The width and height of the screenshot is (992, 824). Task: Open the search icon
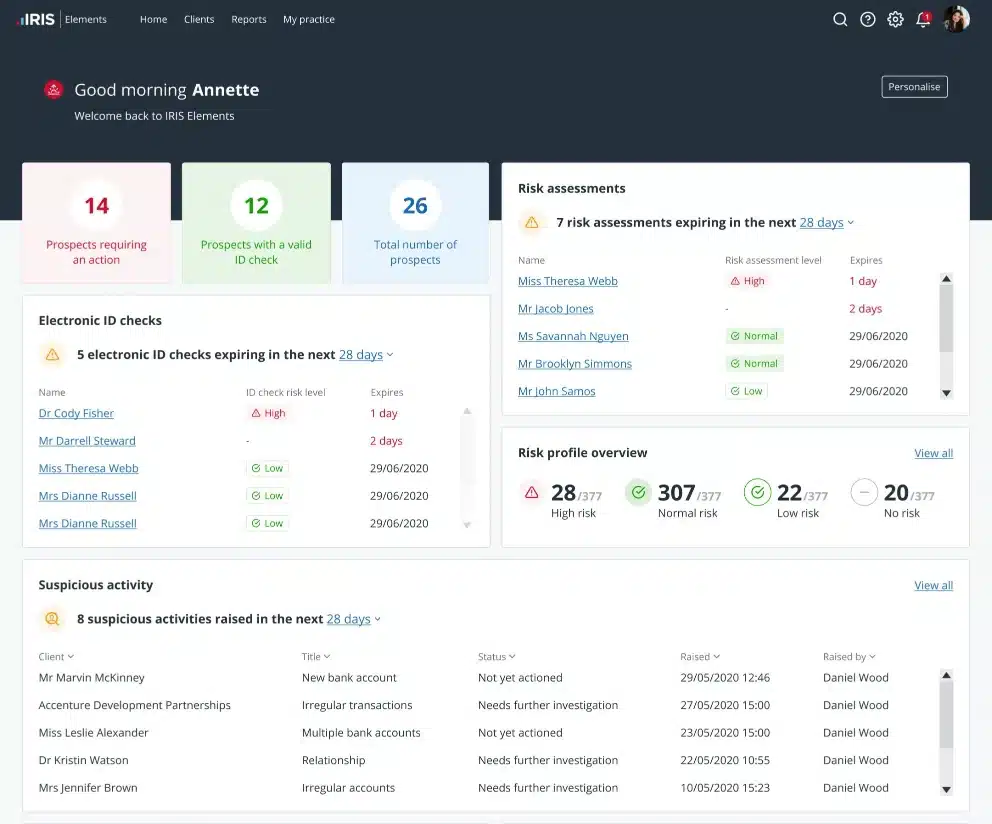pos(840,18)
